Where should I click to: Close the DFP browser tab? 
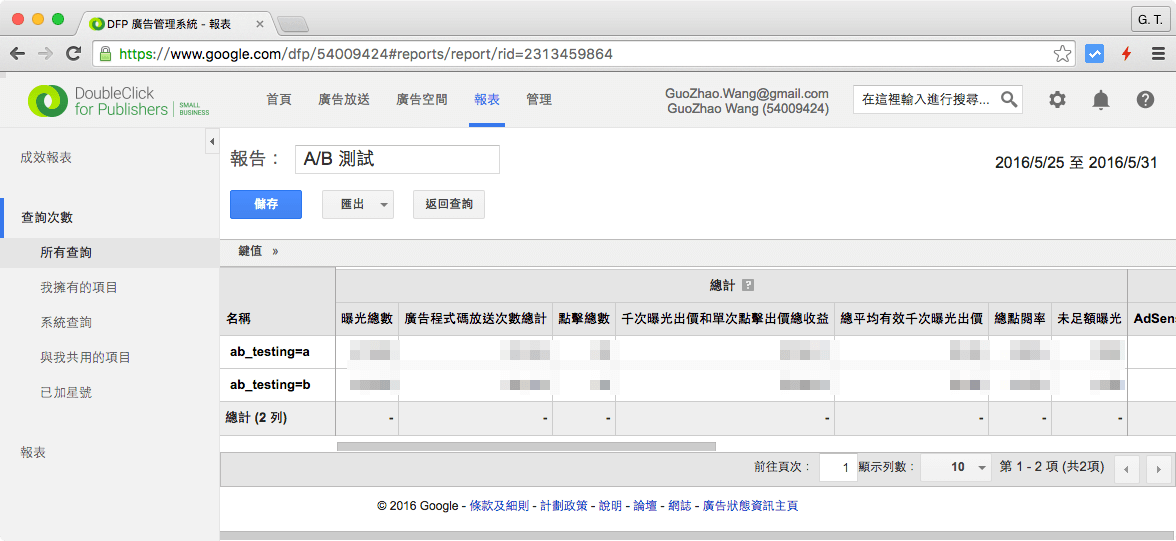pyautogui.click(x=260, y=24)
